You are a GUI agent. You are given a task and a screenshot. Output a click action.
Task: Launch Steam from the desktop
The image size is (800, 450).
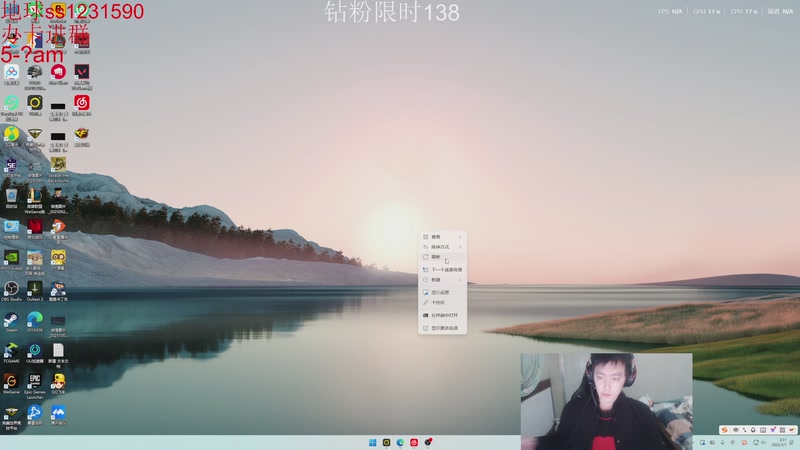(11, 320)
